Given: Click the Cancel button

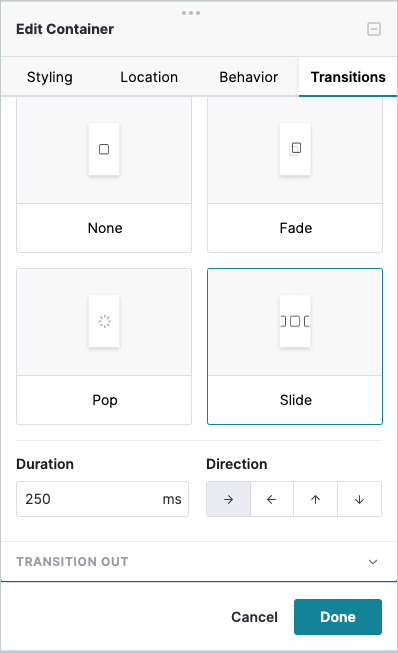Looking at the screenshot, I should [254, 617].
